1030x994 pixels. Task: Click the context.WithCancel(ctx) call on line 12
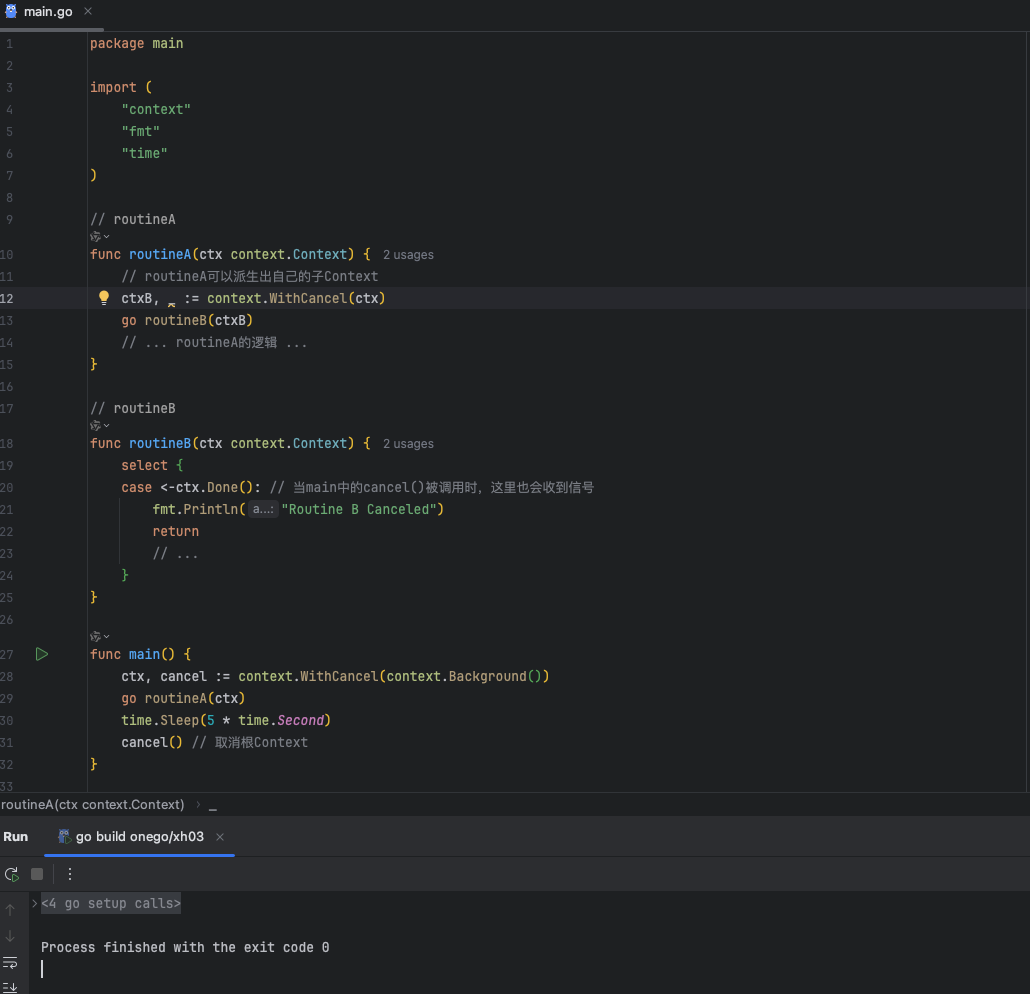(x=296, y=298)
